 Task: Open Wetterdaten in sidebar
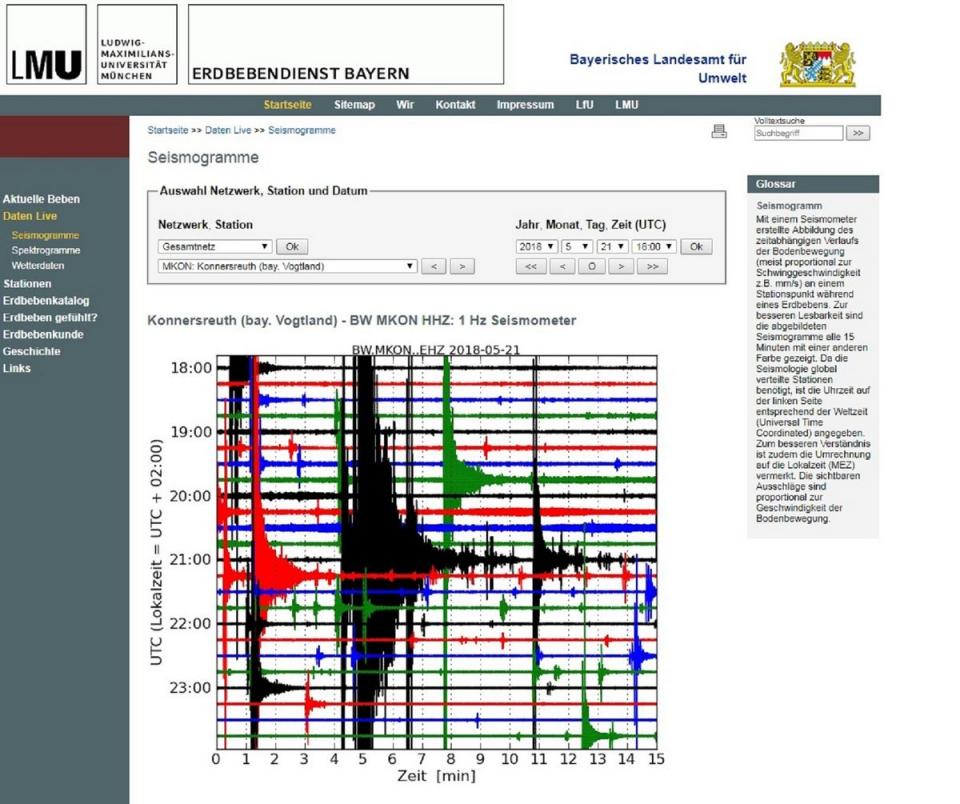(x=38, y=266)
